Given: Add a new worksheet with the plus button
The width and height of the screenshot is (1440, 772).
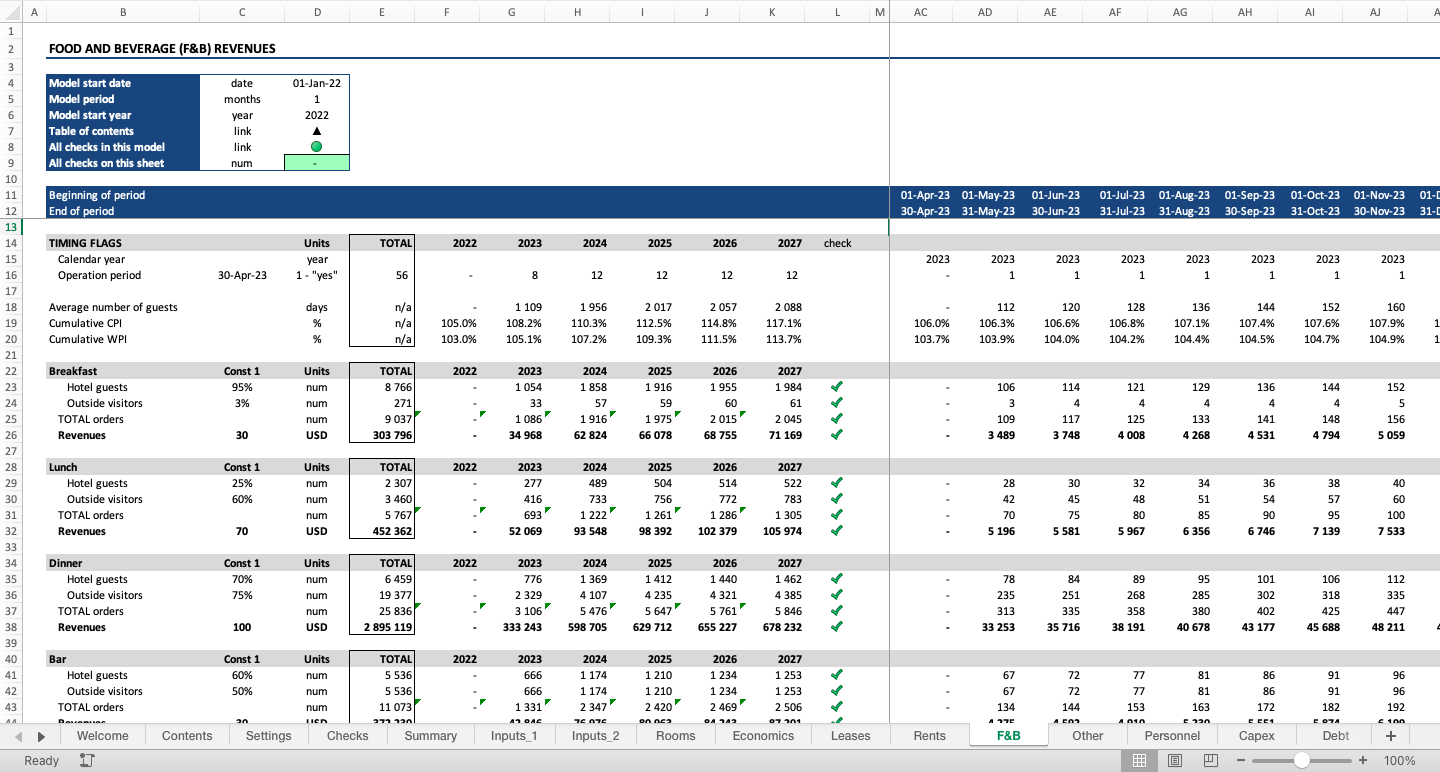Looking at the screenshot, I should point(1390,735).
